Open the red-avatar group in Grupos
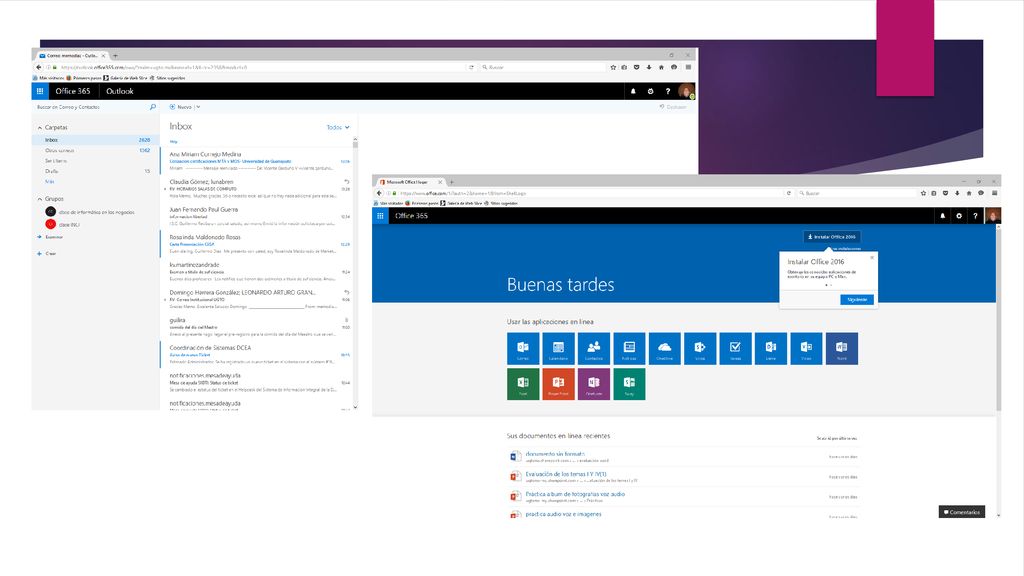Screen dimensions: 1024x576 click(63, 224)
